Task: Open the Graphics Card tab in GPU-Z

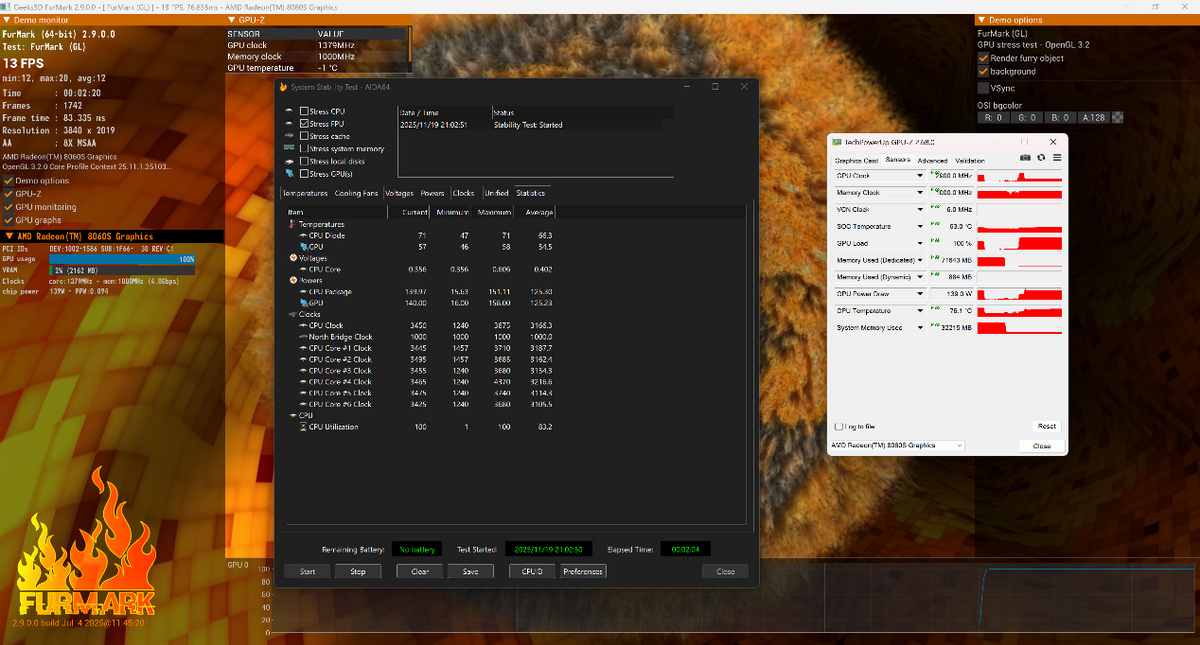Action: click(857, 160)
